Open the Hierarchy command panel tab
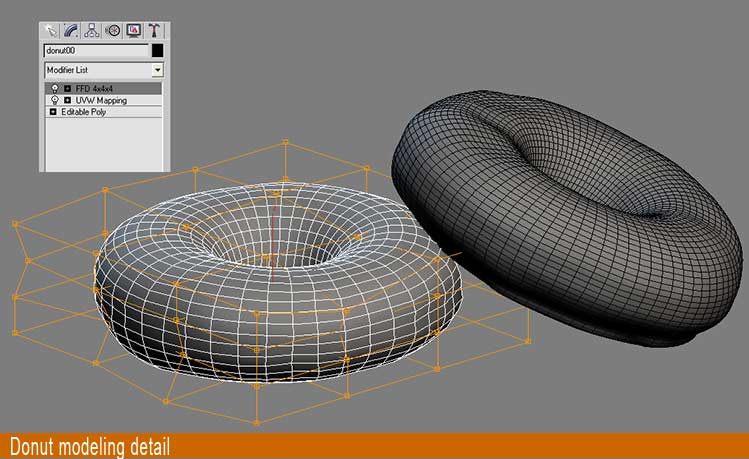The height and width of the screenshot is (459, 749). coord(92,31)
